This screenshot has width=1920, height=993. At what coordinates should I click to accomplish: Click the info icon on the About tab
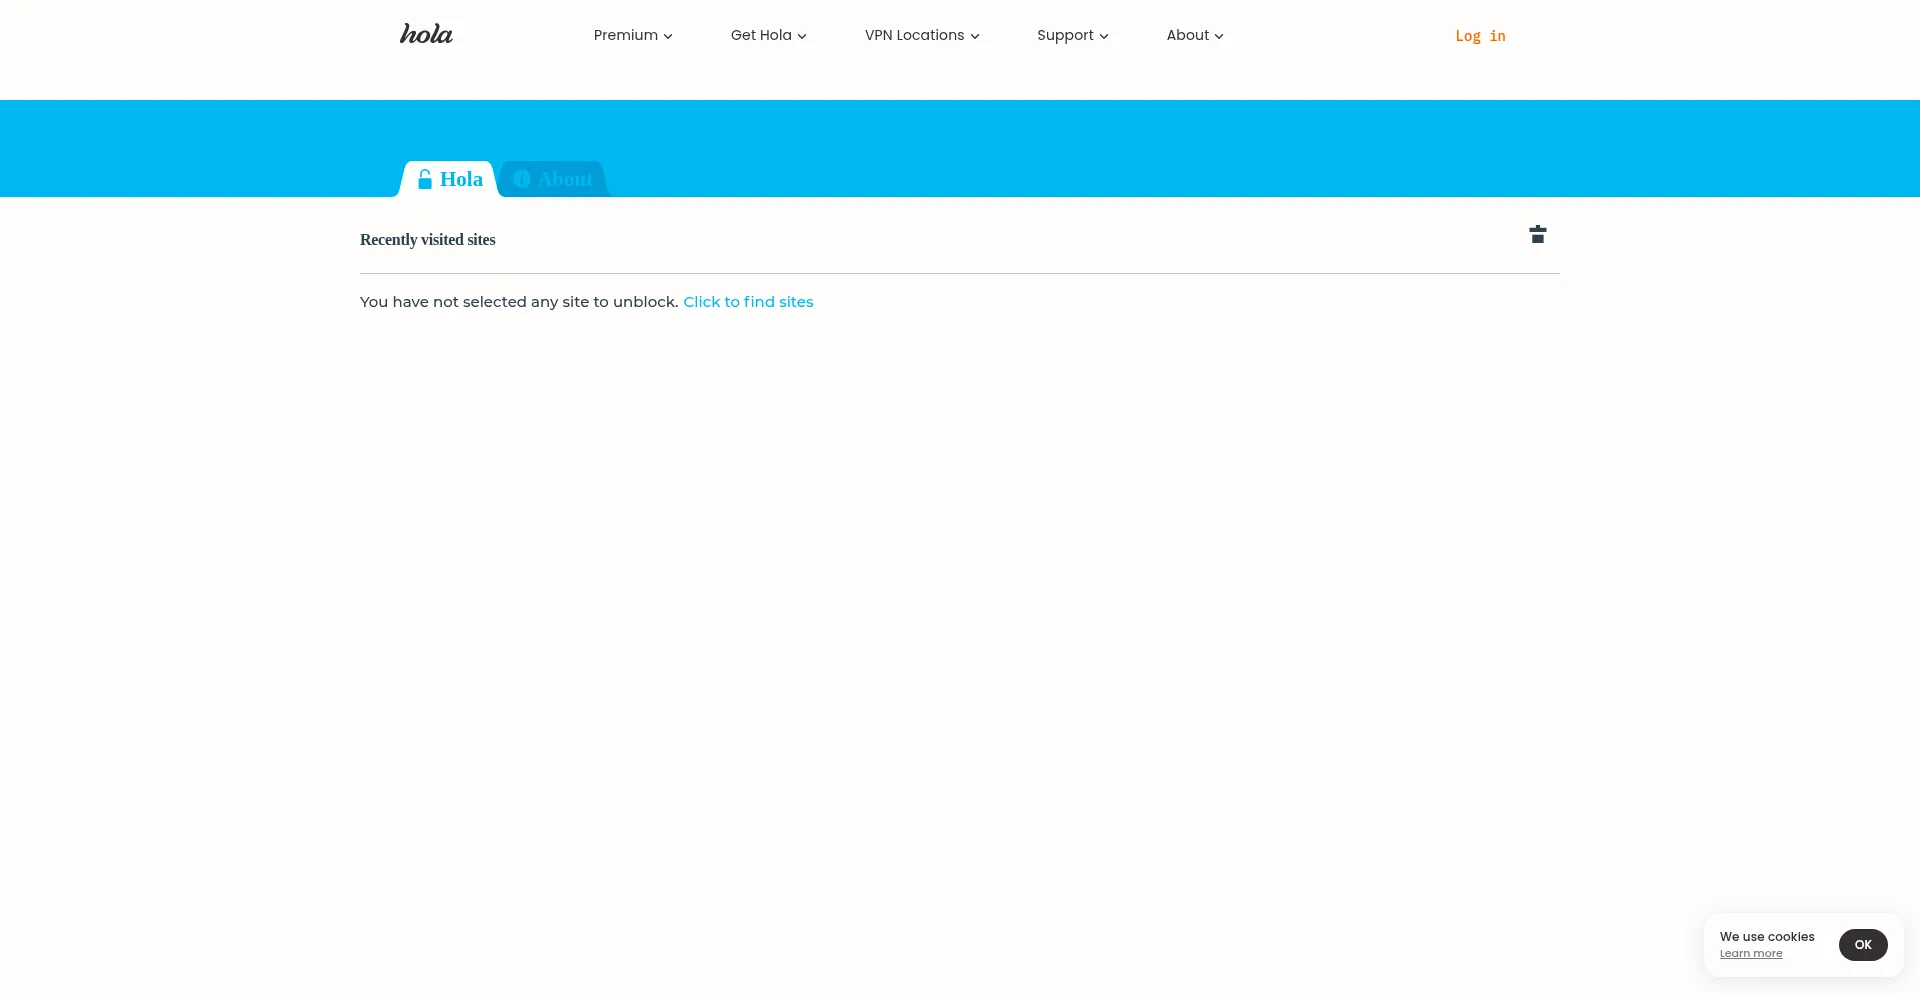[x=521, y=179]
